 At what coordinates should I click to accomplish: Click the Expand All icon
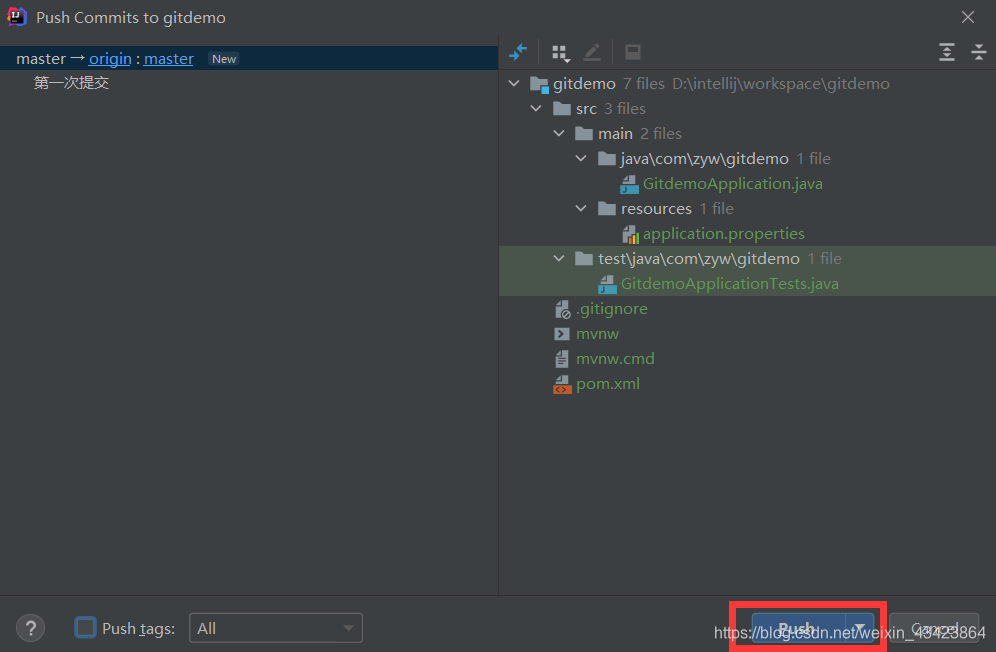[946, 52]
